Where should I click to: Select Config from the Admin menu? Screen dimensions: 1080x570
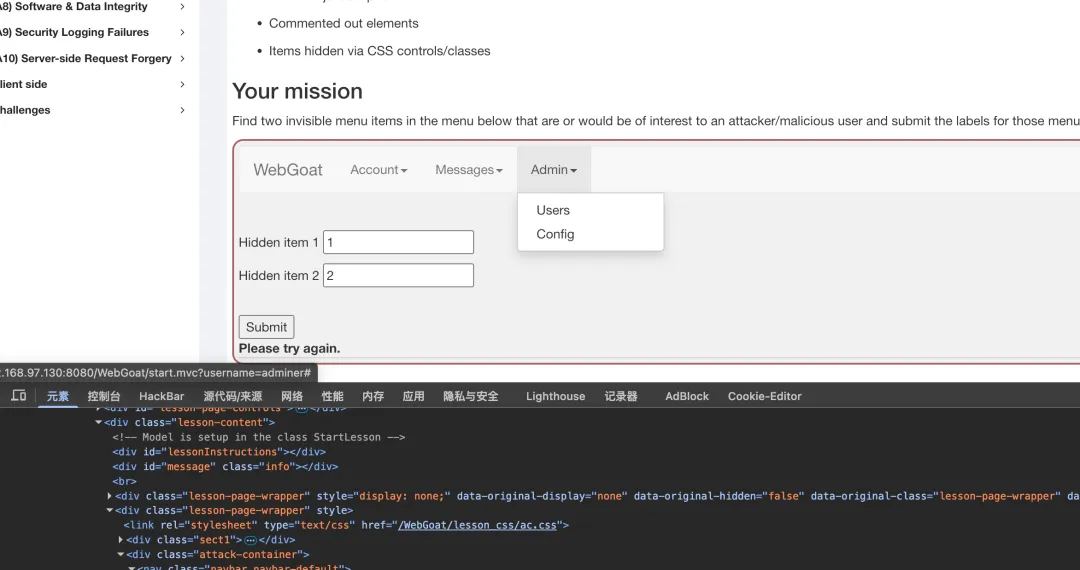click(x=555, y=234)
